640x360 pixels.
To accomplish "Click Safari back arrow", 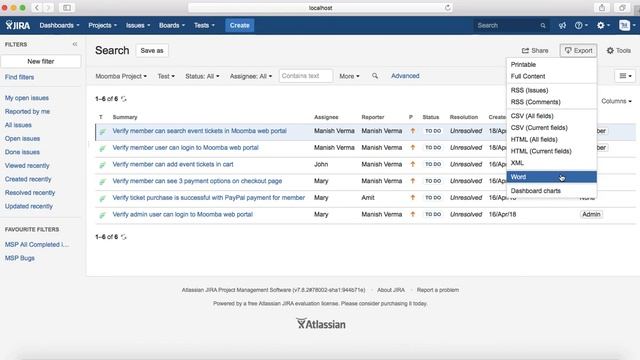I will pyautogui.click(x=37, y=8).
